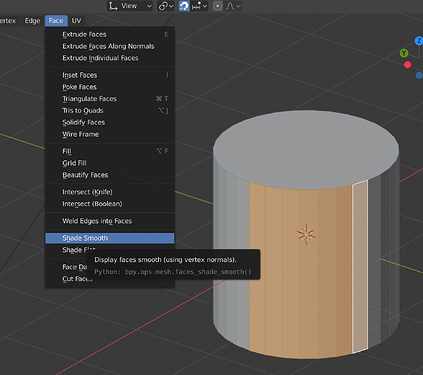Choose Triangulate Faces
Viewport: 423px width, 375px height.
pyautogui.click(x=110, y=99)
